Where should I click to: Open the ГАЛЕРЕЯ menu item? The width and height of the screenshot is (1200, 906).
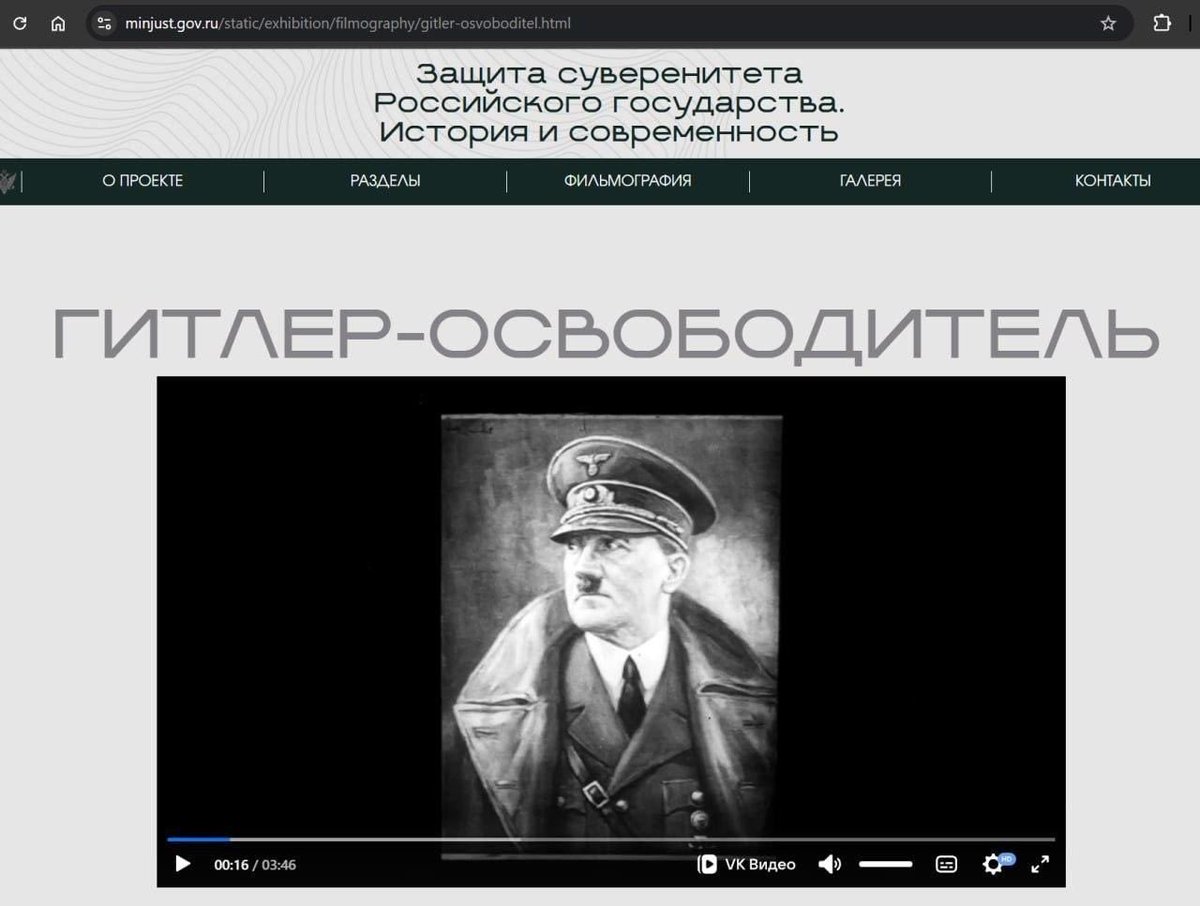click(x=870, y=181)
